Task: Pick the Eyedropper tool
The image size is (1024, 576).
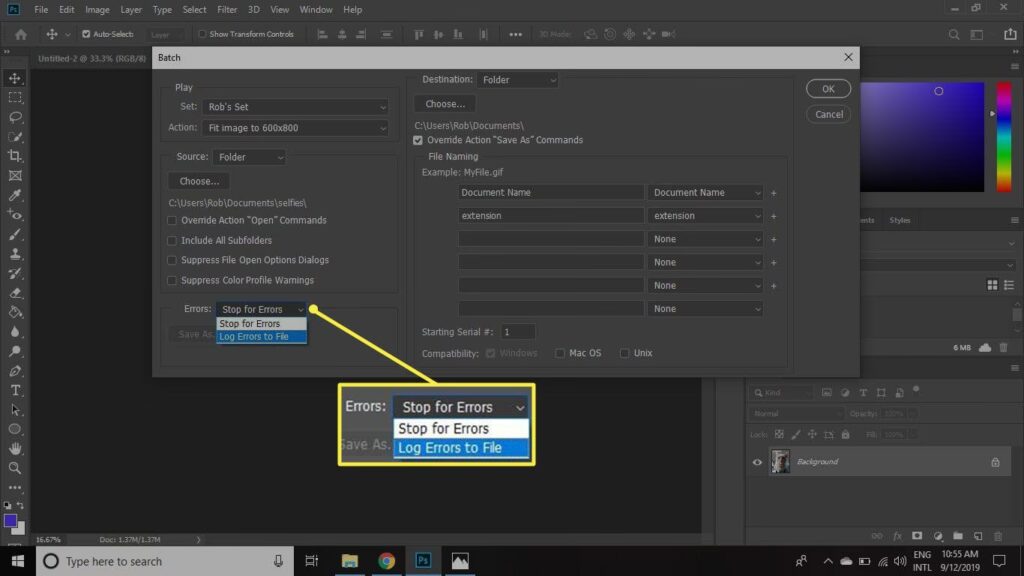Action: click(x=15, y=195)
